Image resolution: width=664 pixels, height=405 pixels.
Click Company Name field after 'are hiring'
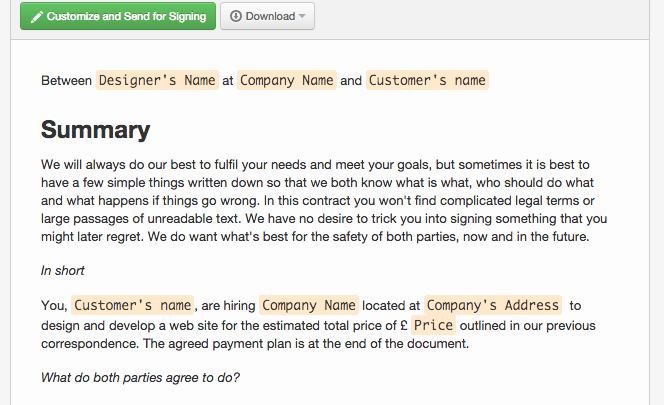(x=309, y=305)
